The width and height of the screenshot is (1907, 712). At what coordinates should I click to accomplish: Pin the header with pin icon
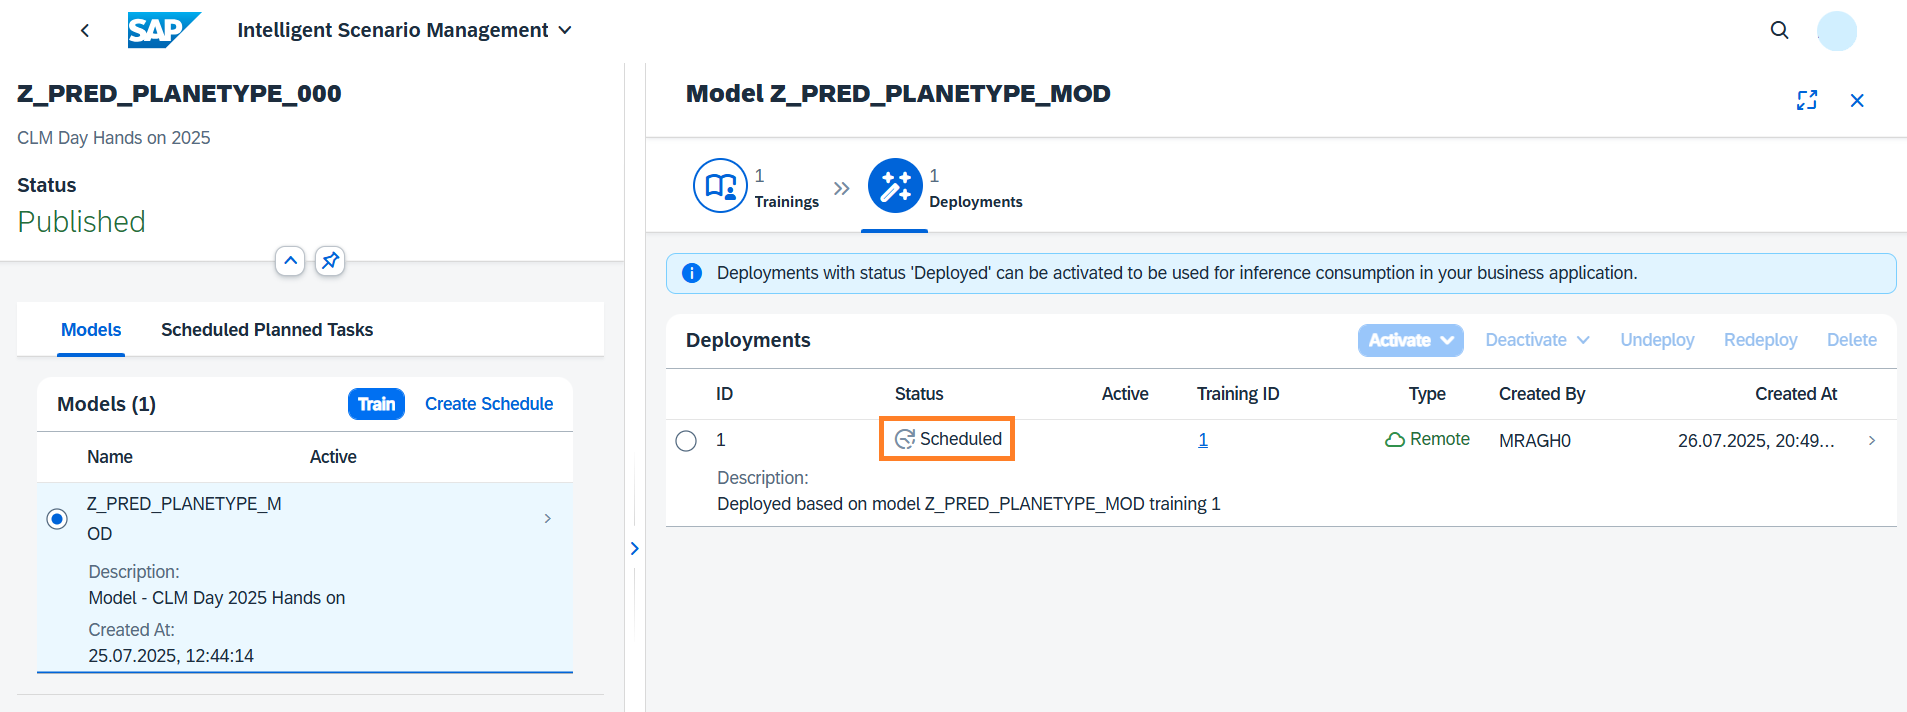click(330, 261)
